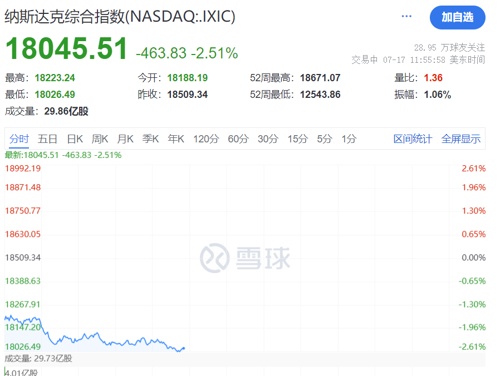Image resolution: width=500 pixels, height=376 pixels.
Task: Open the 日K daily candlestick tab
Action: pos(75,139)
